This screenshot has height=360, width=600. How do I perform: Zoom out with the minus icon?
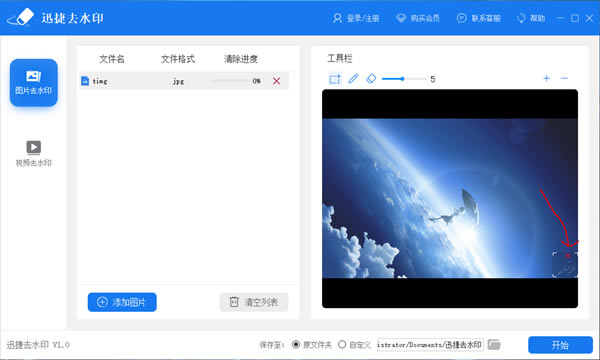coord(564,78)
